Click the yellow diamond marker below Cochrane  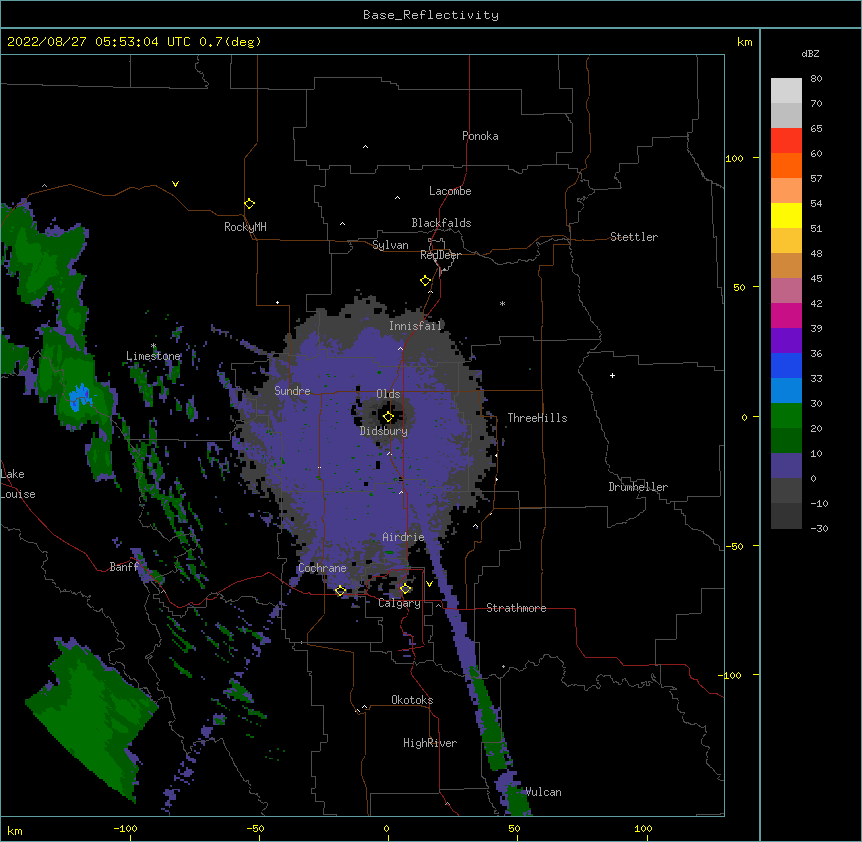tap(340, 591)
